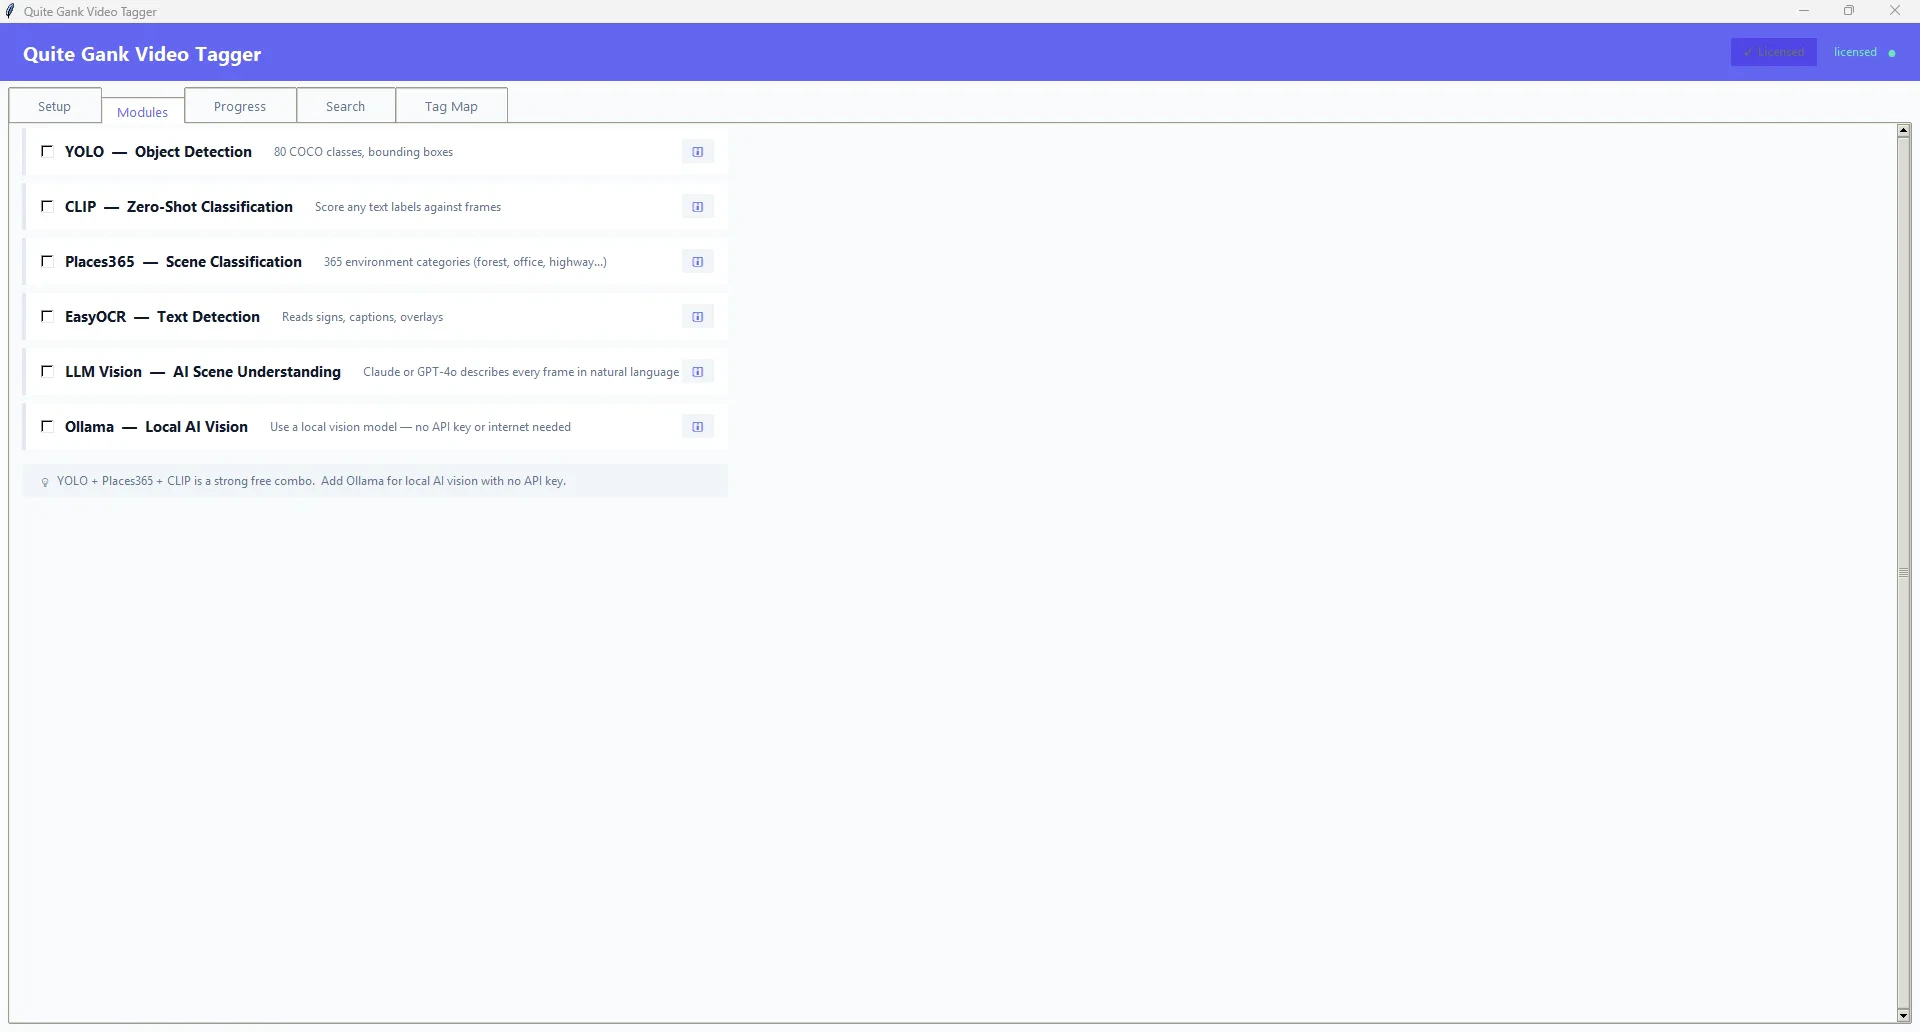This screenshot has width=1920, height=1032.
Task: Click the green license status dot
Action: click(x=1892, y=53)
